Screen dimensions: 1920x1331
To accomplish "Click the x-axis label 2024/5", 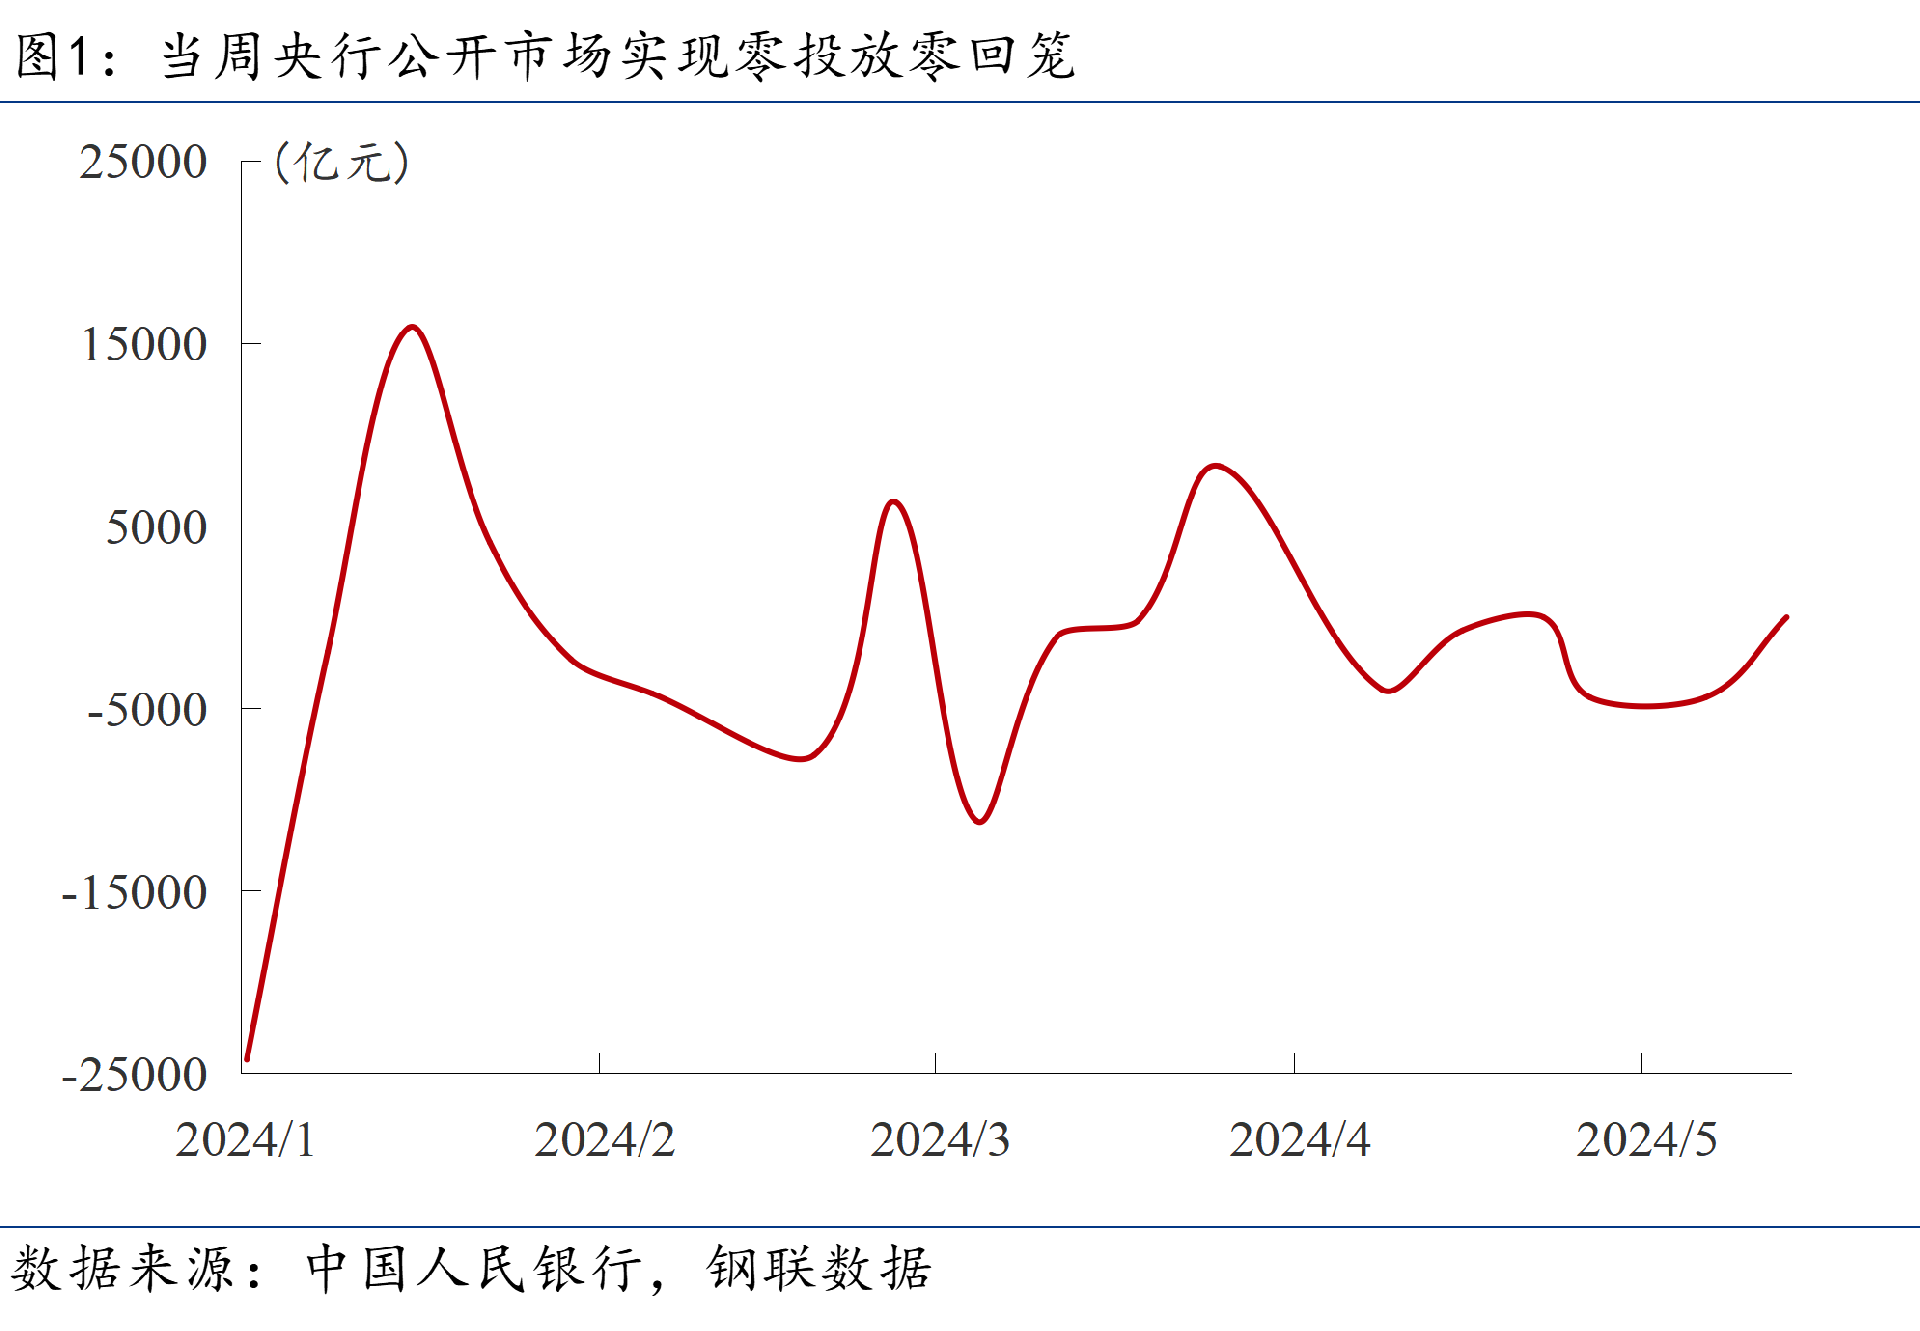I will (x=1646, y=1140).
